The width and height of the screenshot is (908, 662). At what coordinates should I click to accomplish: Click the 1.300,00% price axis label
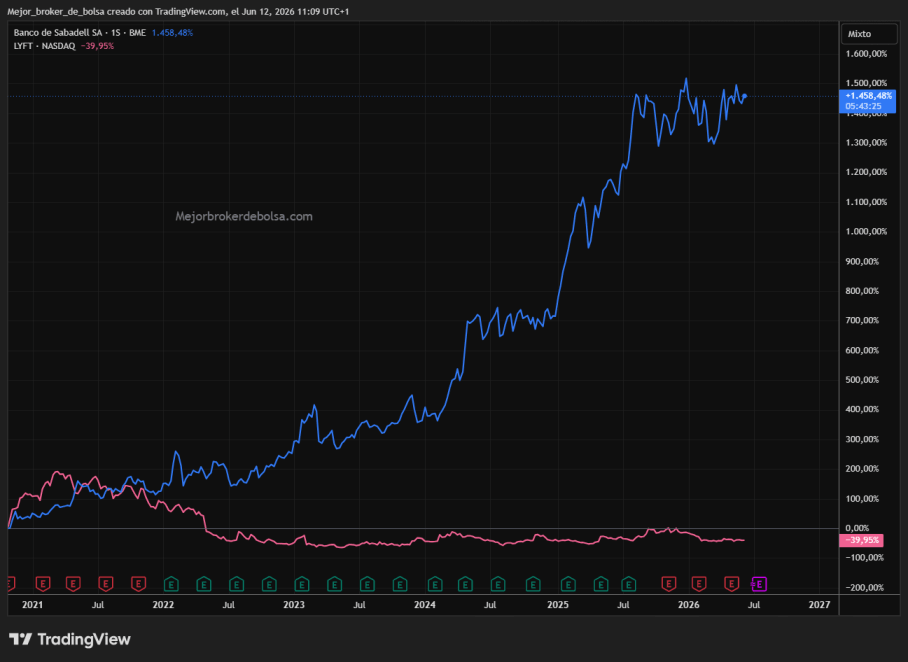[x=866, y=143]
